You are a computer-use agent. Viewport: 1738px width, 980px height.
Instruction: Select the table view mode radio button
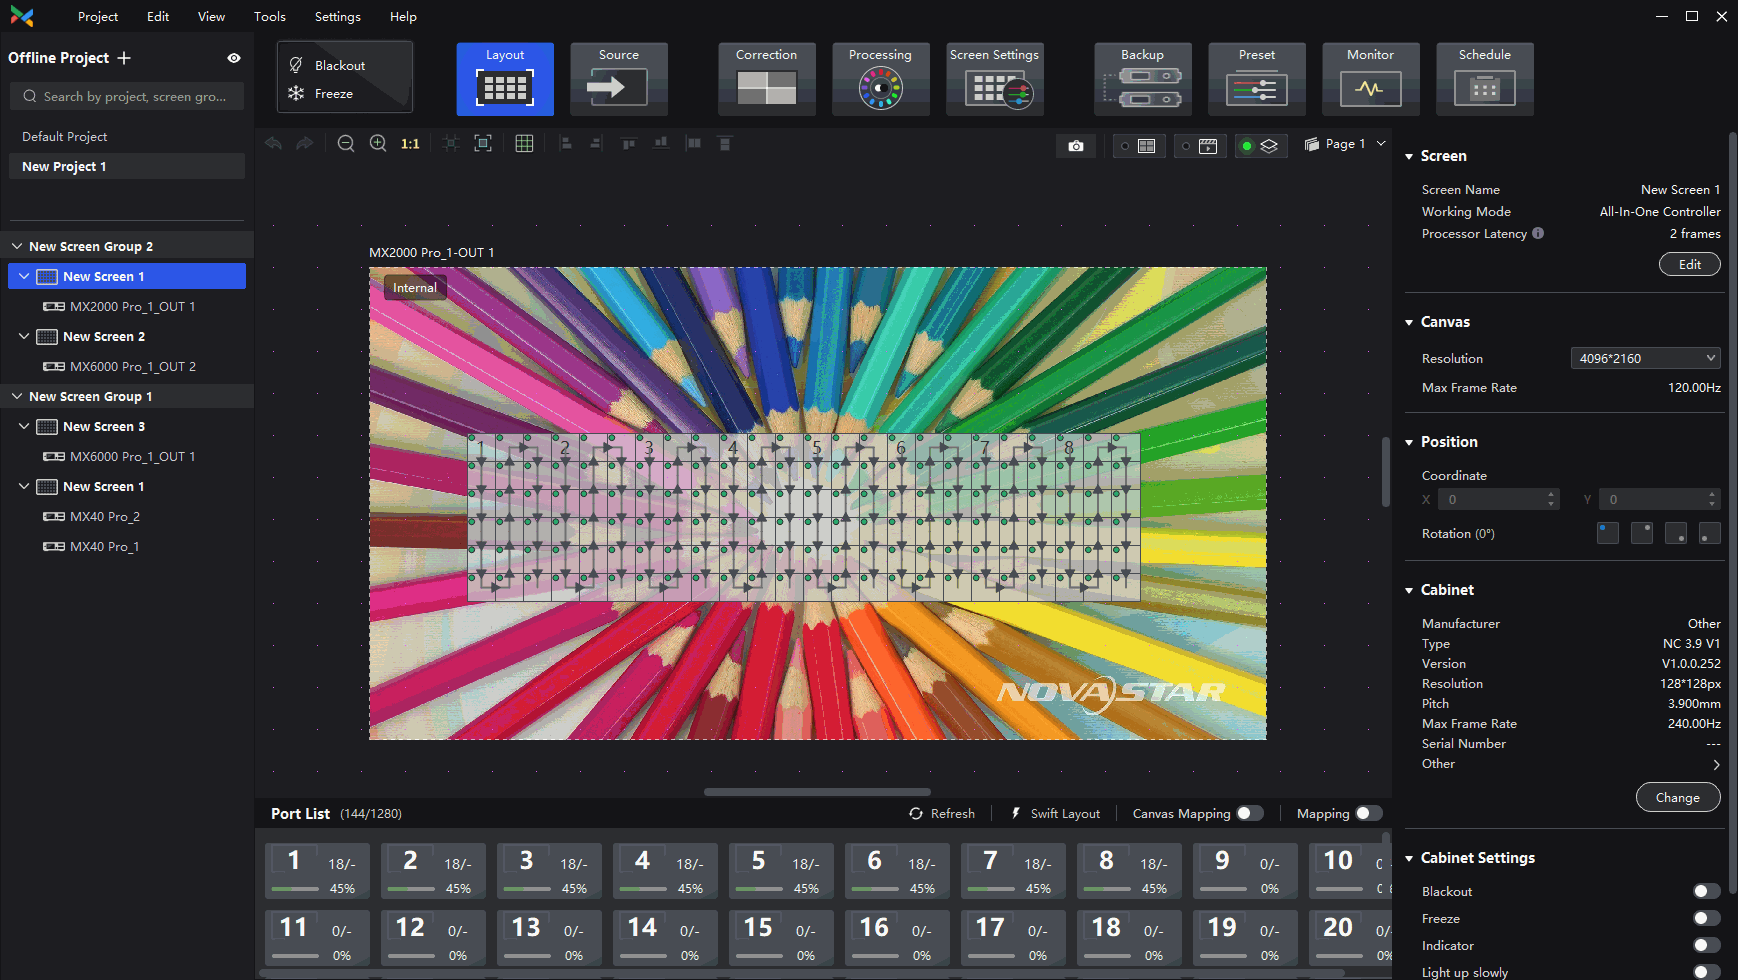pyautogui.click(x=1125, y=146)
